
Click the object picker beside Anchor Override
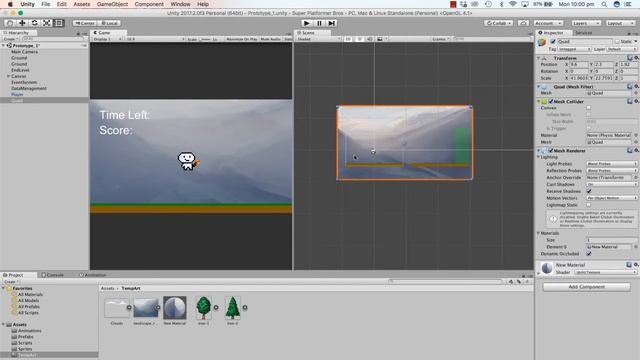click(636, 178)
